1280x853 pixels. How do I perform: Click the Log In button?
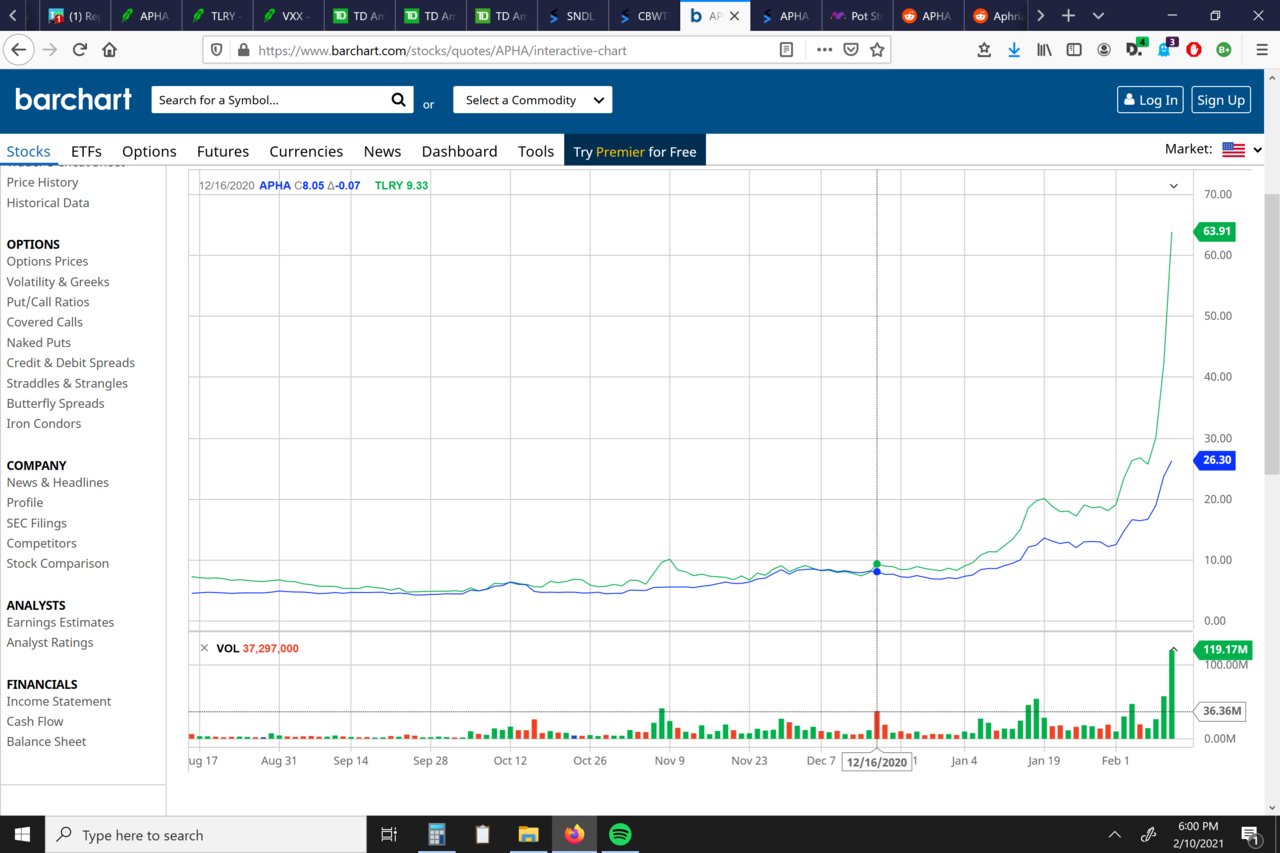[1150, 100]
